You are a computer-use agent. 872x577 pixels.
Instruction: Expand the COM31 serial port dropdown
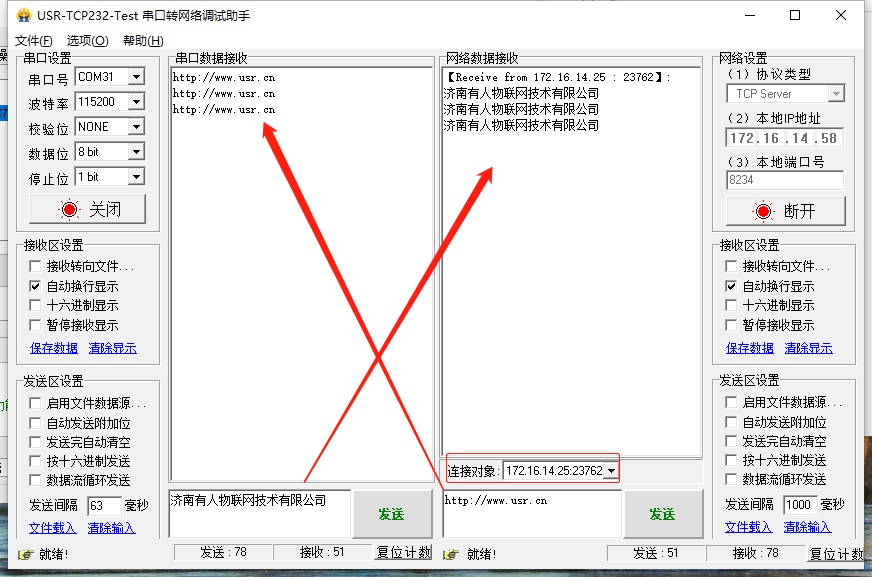coord(136,77)
